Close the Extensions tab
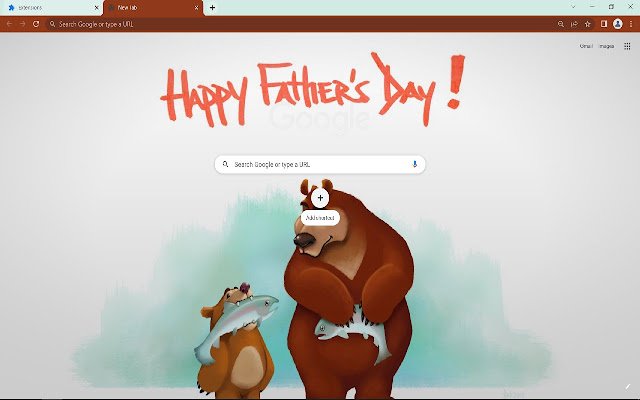This screenshot has width=640, height=400. click(x=97, y=8)
